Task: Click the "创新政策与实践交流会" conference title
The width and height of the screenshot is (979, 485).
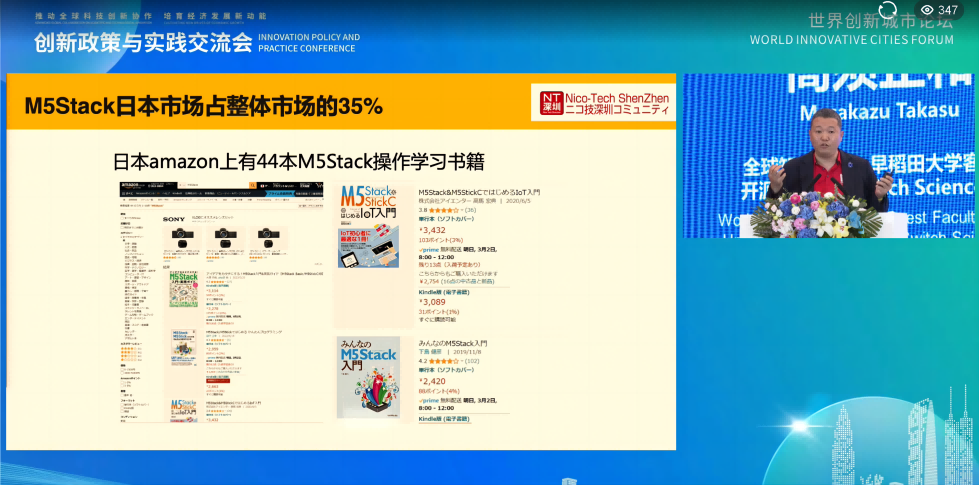Action: 144,42
